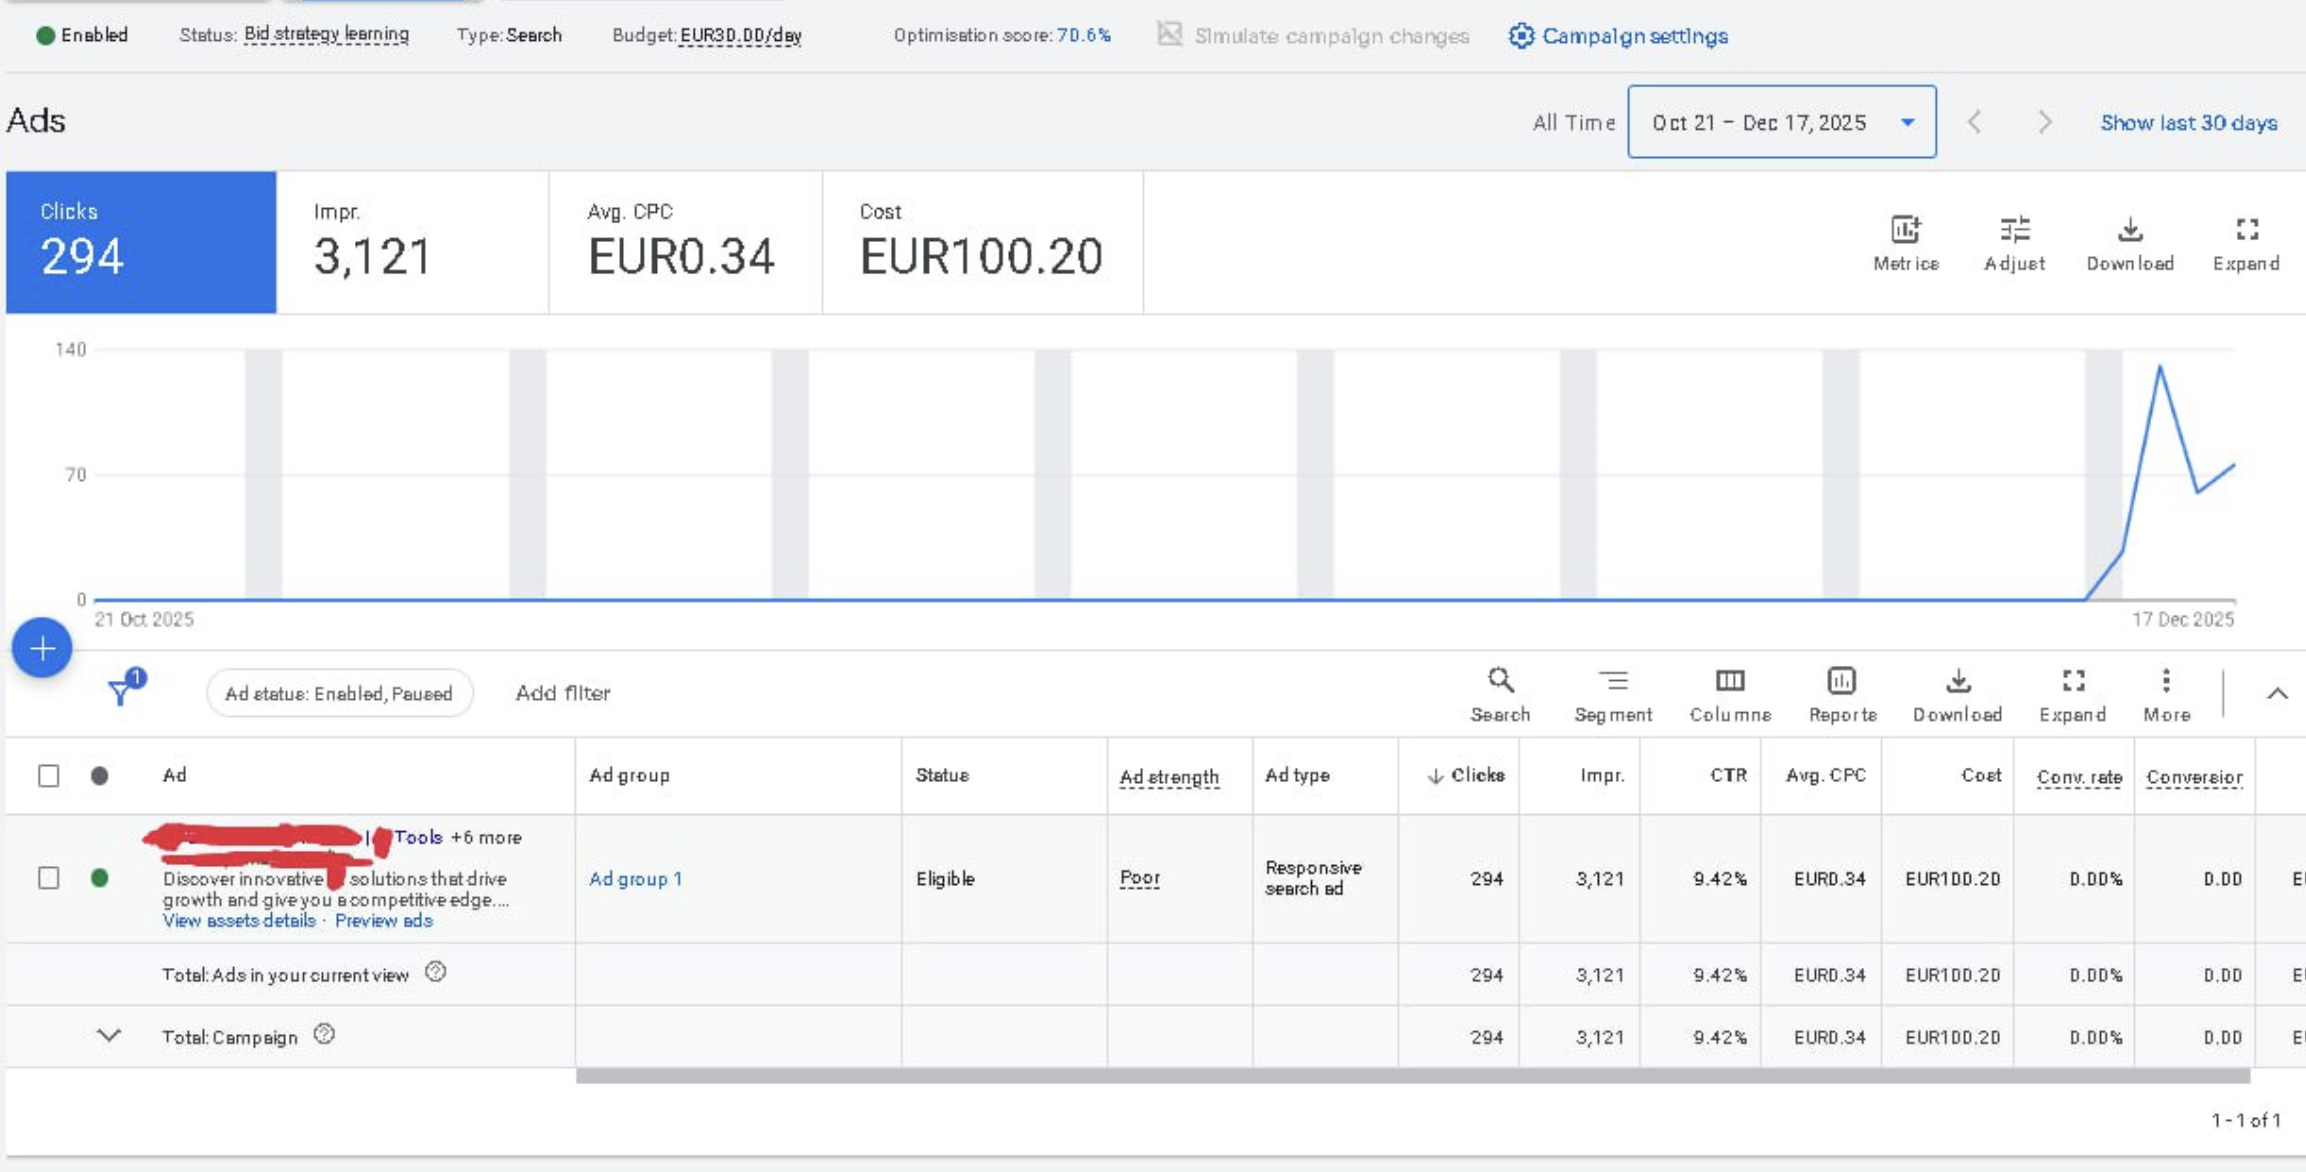Download the chart data
Image resolution: width=2306 pixels, height=1172 pixels.
(x=2130, y=242)
